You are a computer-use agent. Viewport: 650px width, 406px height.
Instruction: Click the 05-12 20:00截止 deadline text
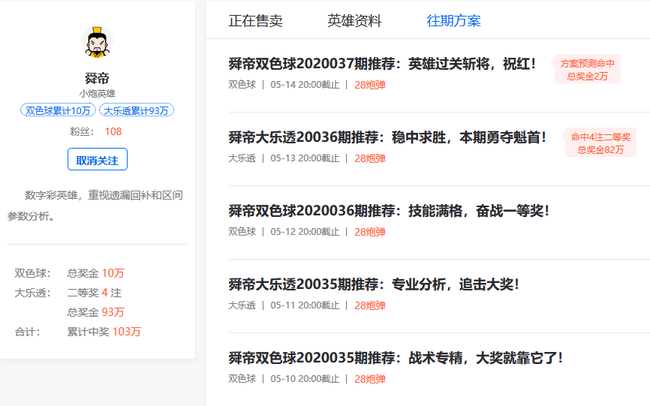(x=305, y=232)
